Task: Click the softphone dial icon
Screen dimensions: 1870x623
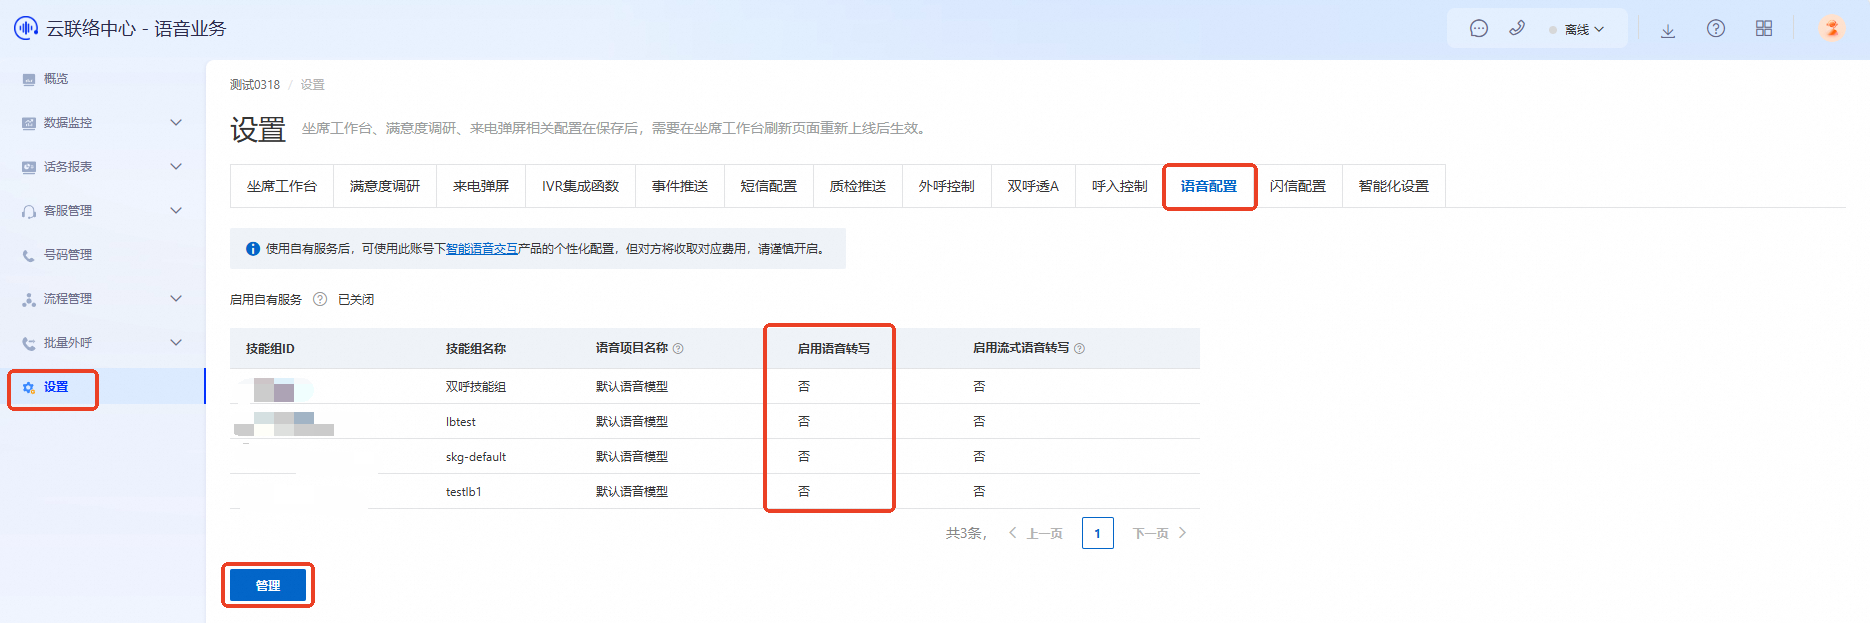Action: (1517, 29)
